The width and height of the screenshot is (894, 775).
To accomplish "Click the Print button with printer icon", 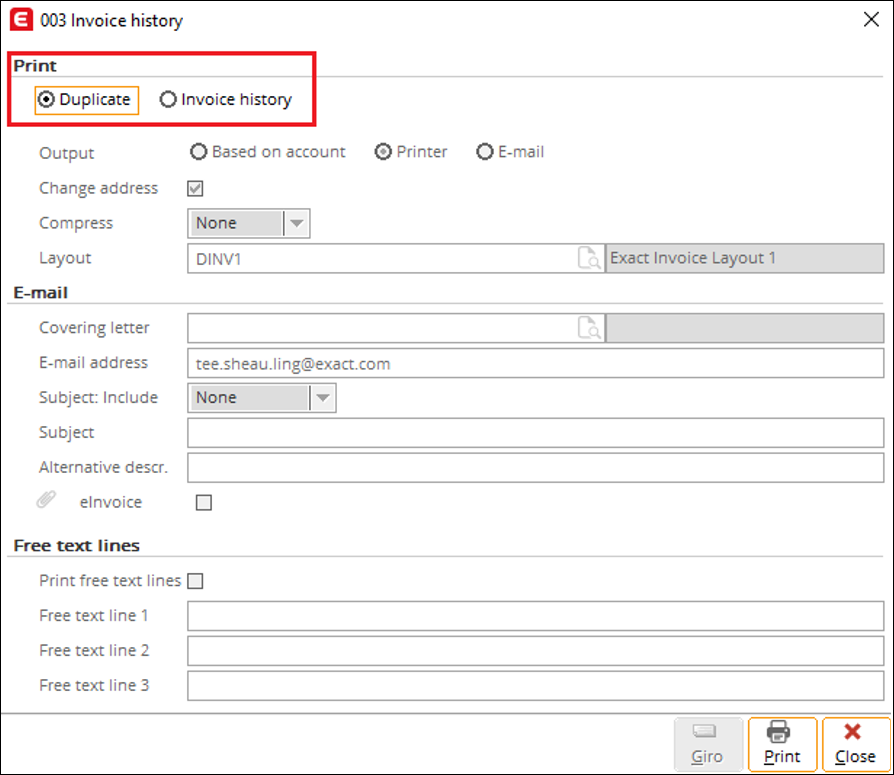I will click(x=782, y=744).
